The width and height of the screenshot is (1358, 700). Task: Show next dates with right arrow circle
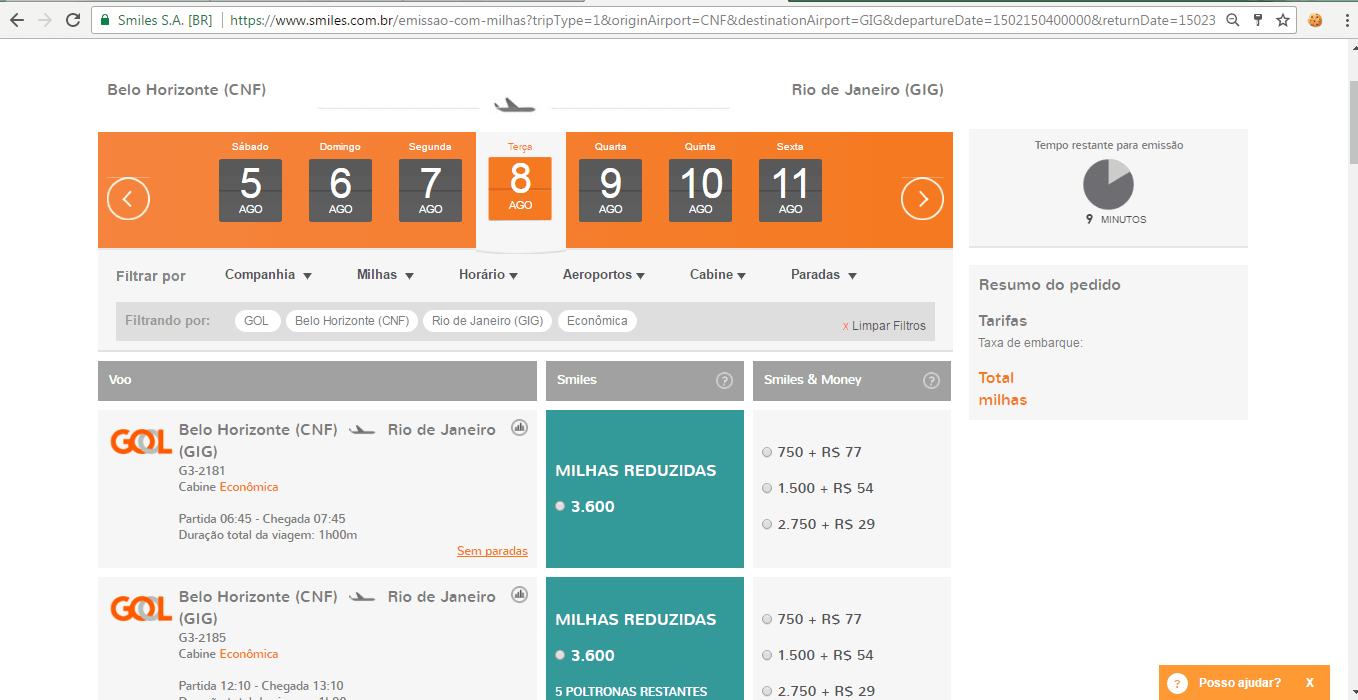click(922, 198)
